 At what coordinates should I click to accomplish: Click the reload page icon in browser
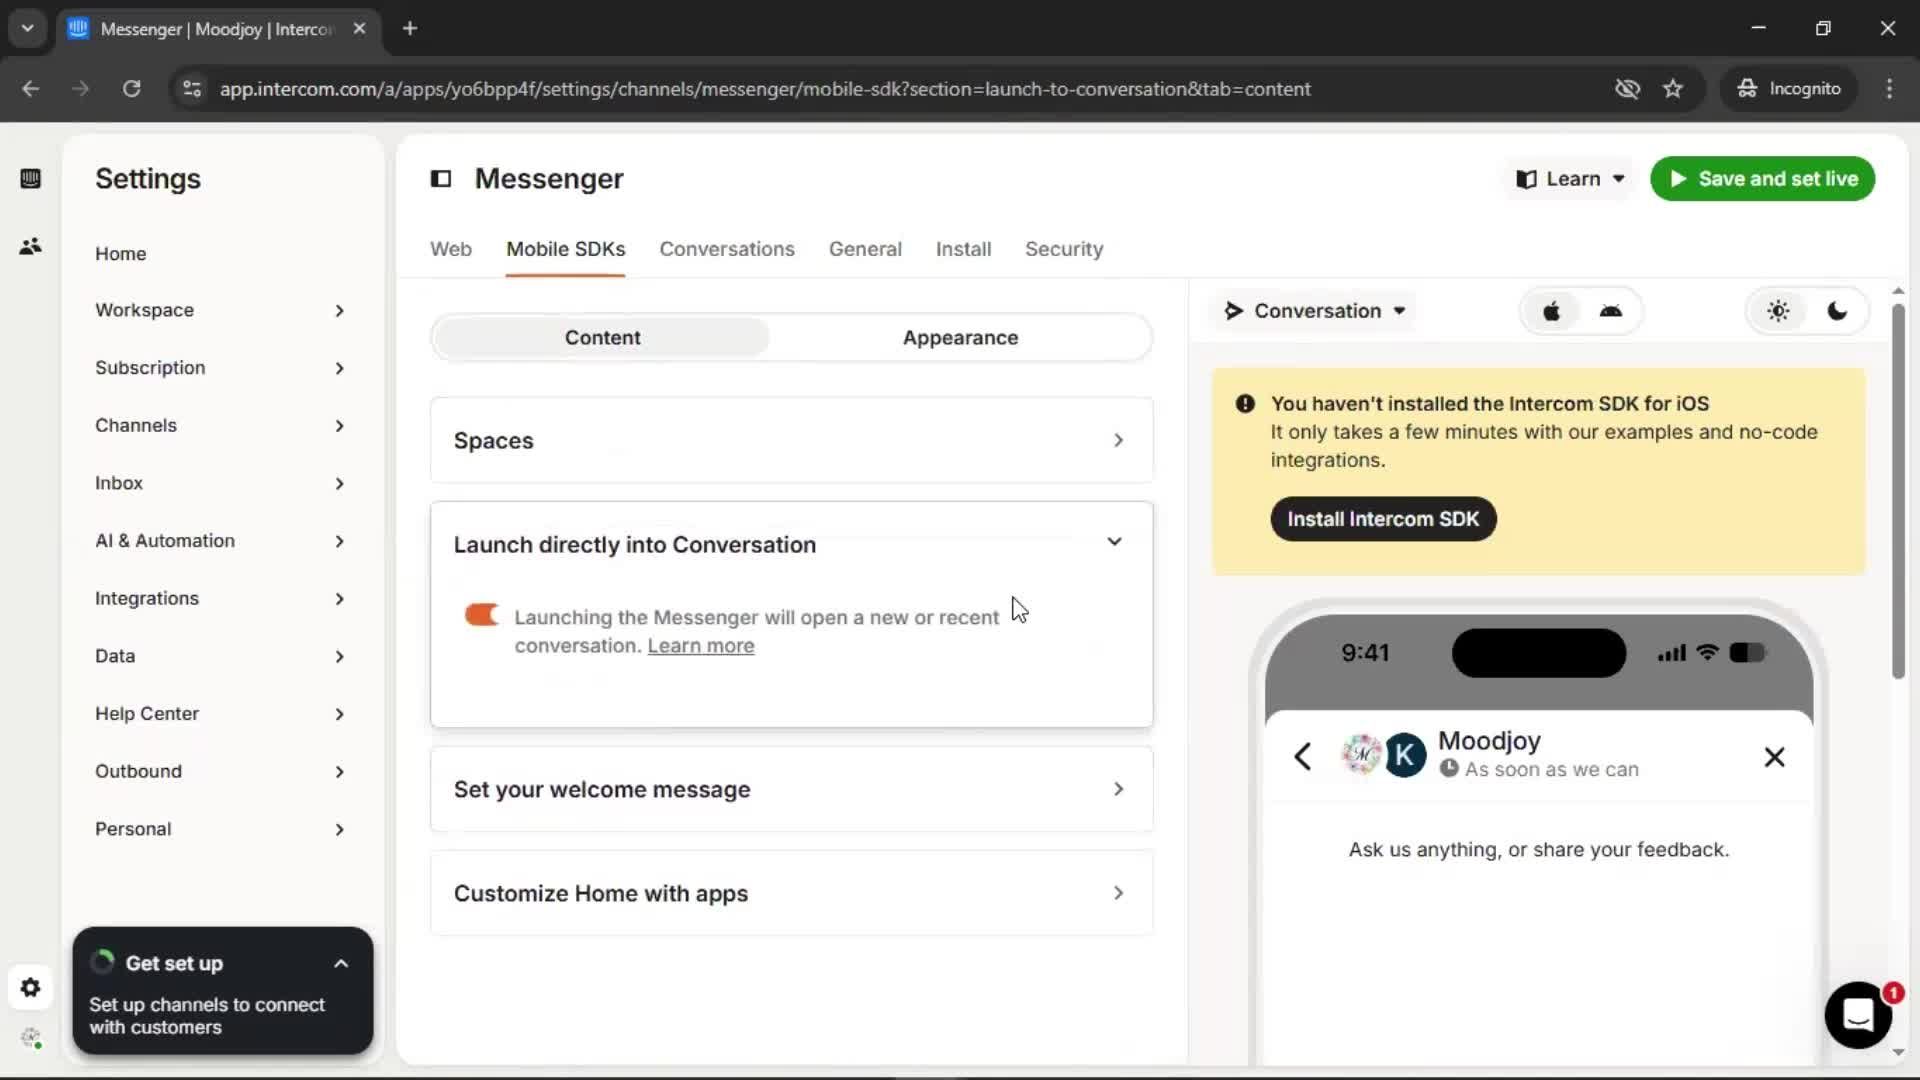[131, 89]
